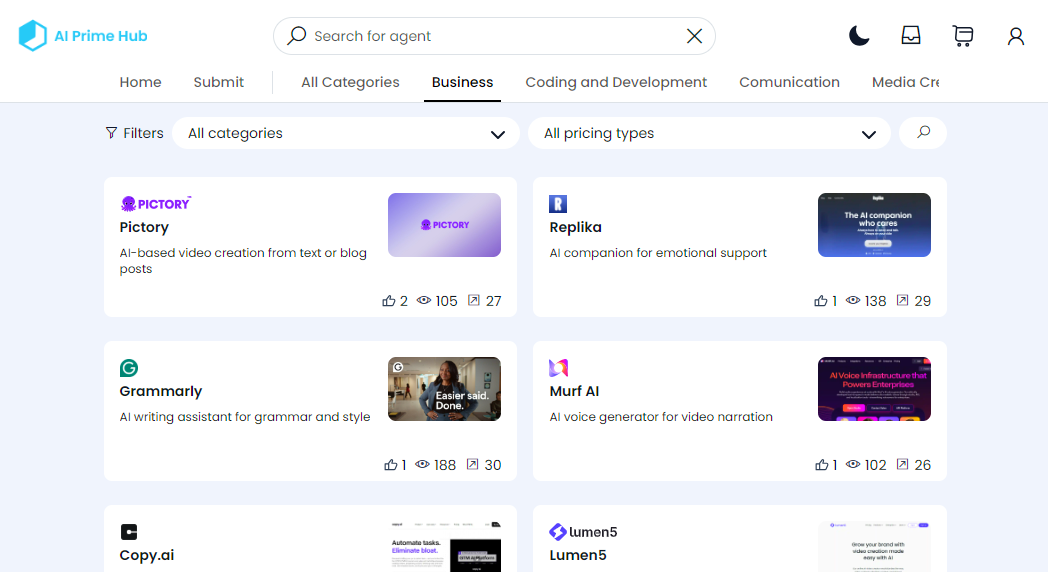Click the Lumen5 preview thumbnail
The width and height of the screenshot is (1048, 572).
tap(874, 547)
